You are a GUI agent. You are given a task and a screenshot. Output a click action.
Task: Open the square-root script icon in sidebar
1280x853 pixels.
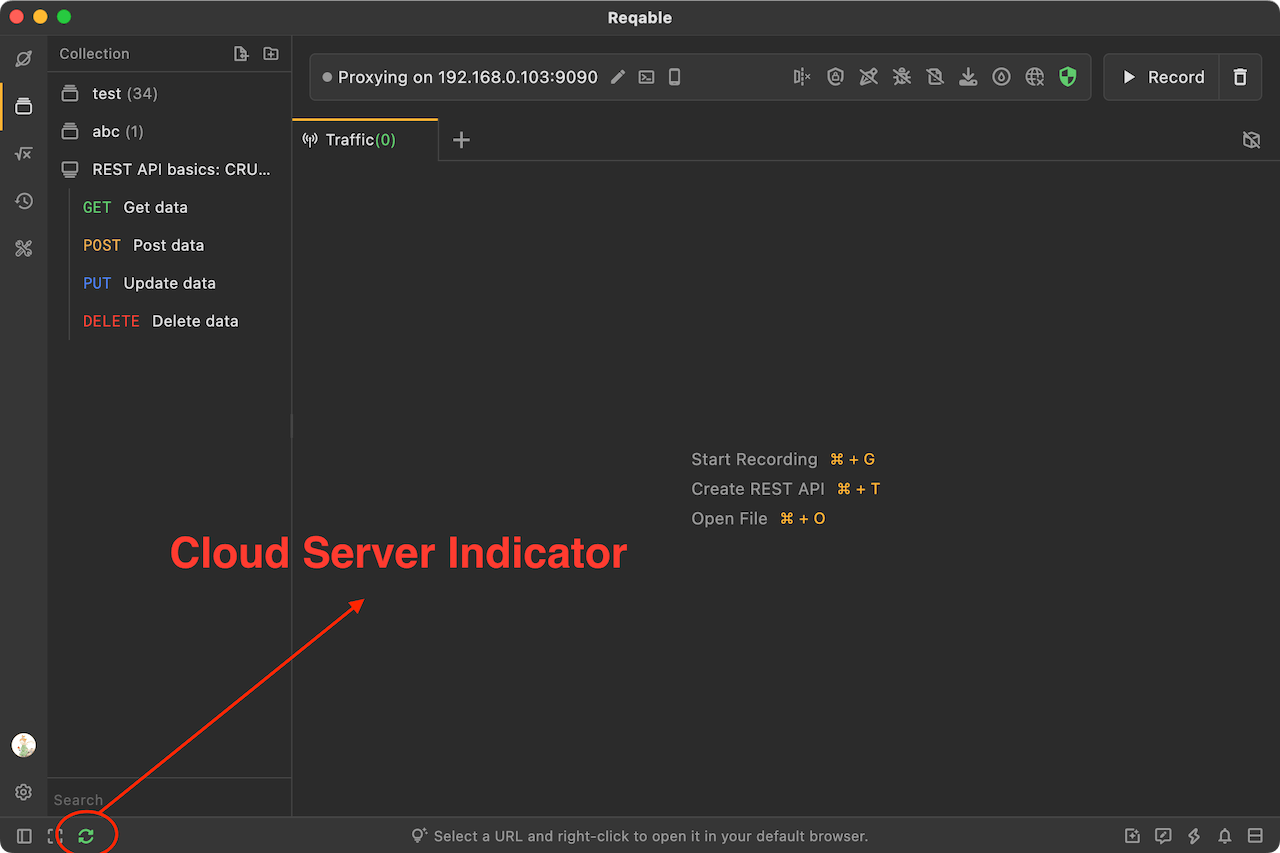pyautogui.click(x=24, y=153)
